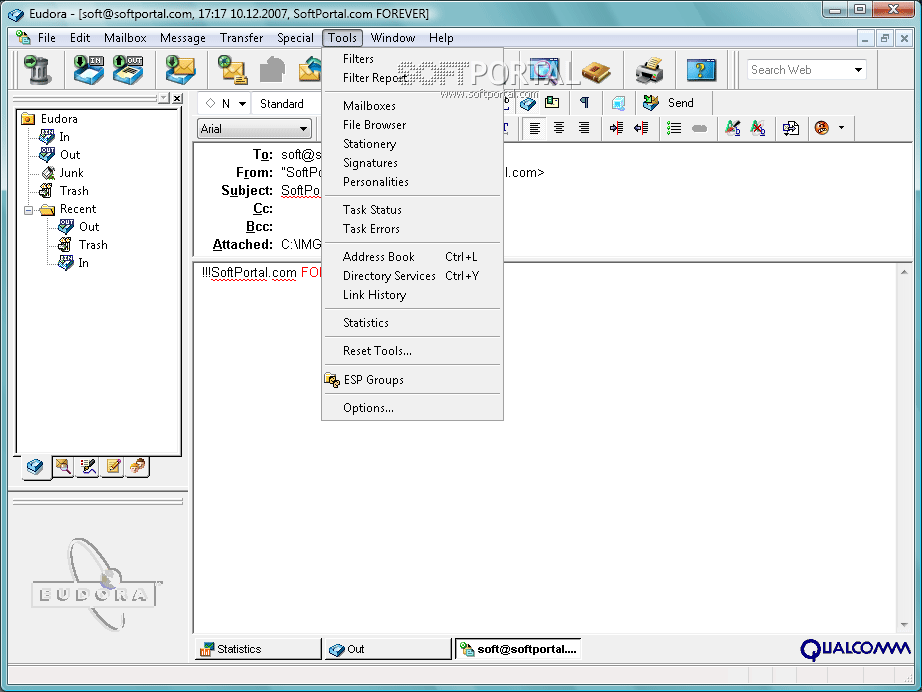922x692 pixels.
Task: Click the context Help question mark icon
Action: pyautogui.click(x=701, y=70)
